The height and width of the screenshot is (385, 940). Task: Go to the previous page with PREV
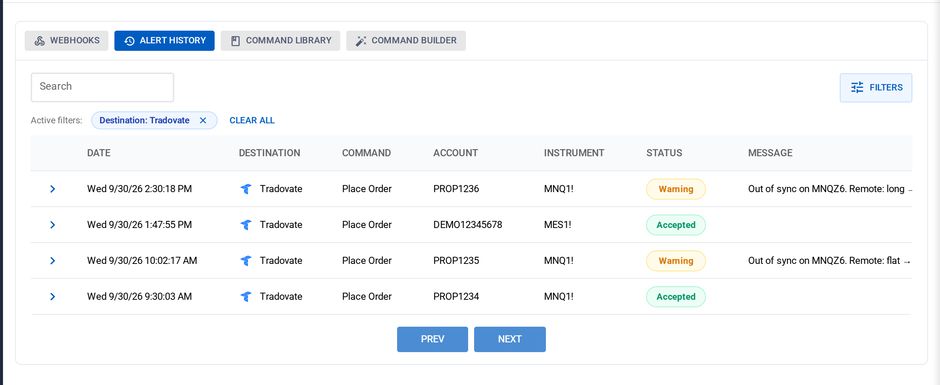coord(432,339)
